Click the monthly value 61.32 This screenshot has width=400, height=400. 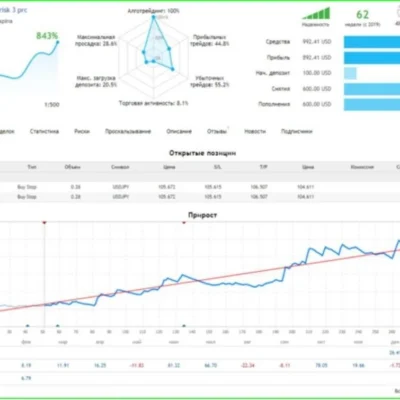click(x=173, y=365)
